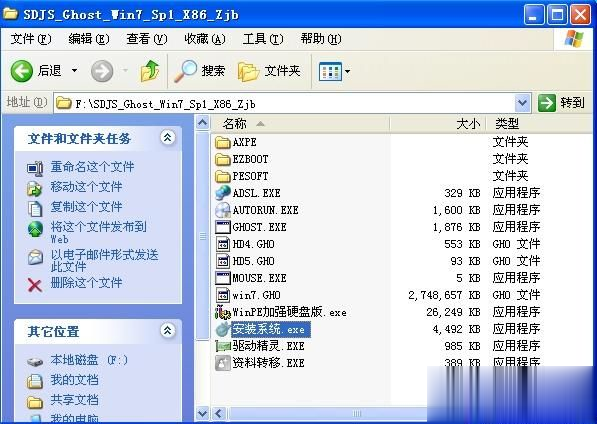Open the Edit (编辑) menu
Screen dimensions: 597x424
tap(89, 39)
